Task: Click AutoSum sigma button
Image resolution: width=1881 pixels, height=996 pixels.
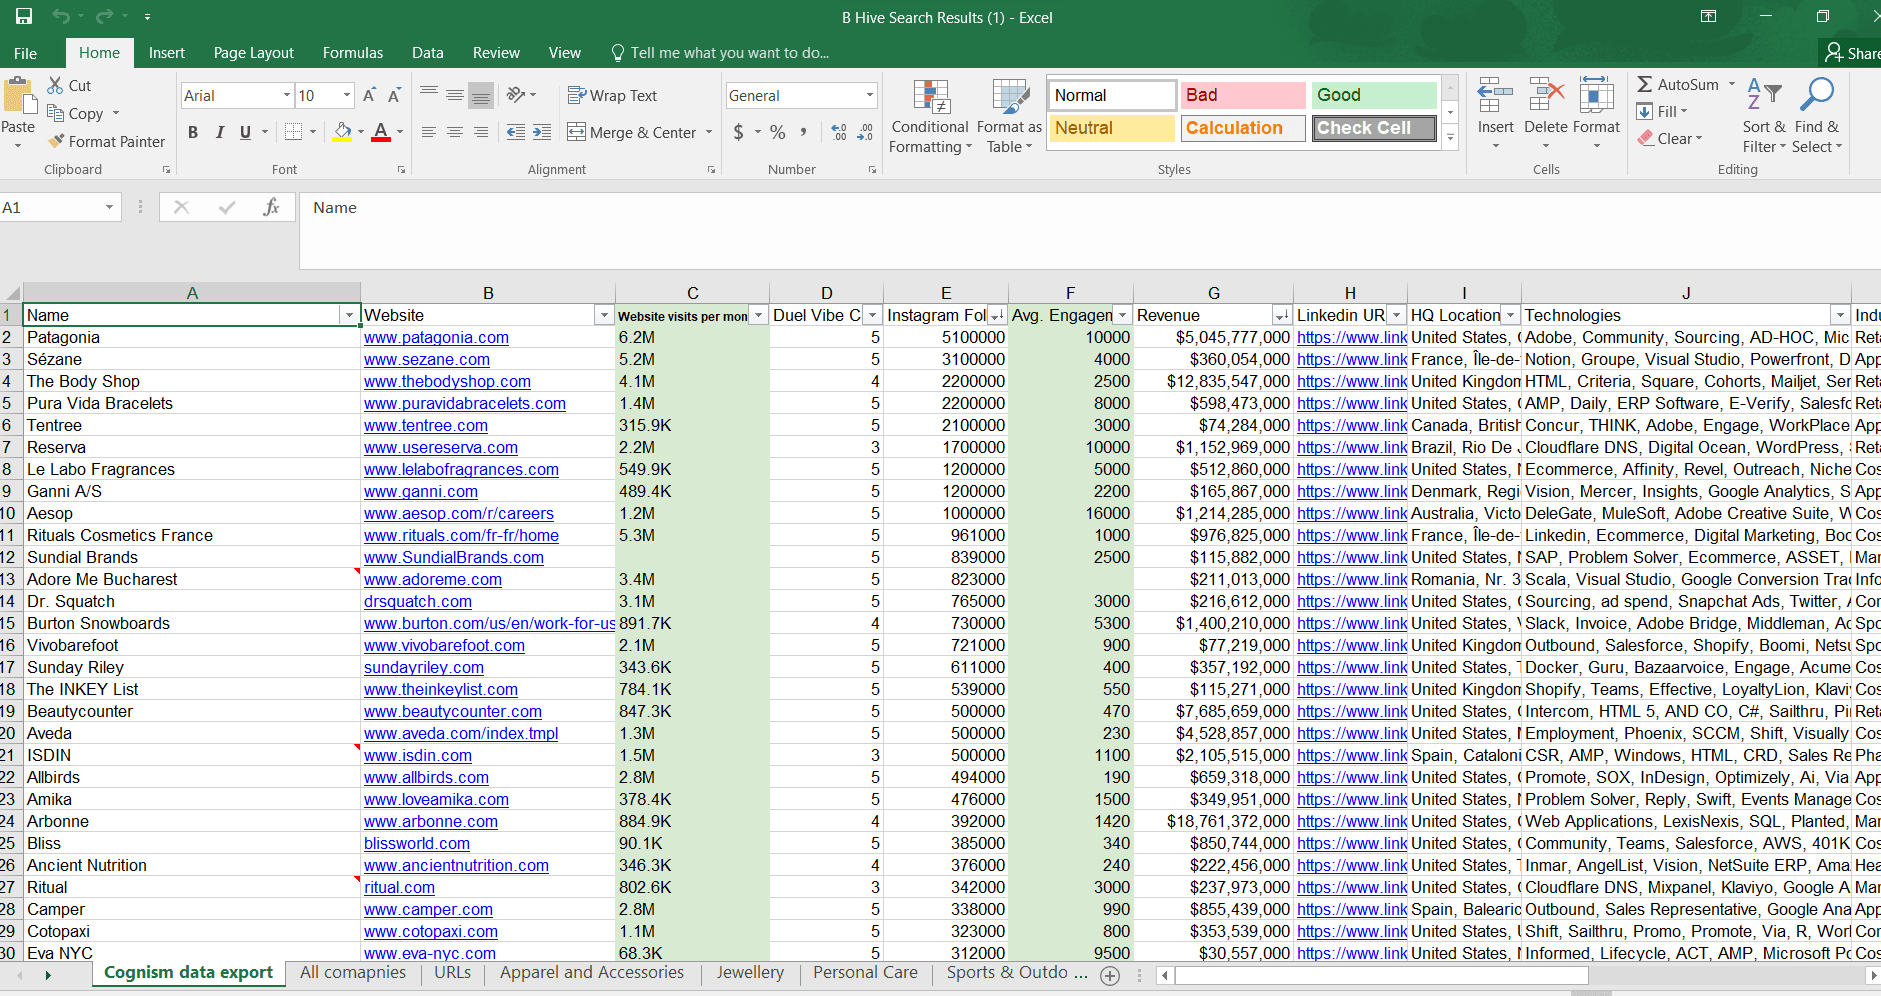Action: click(1678, 85)
